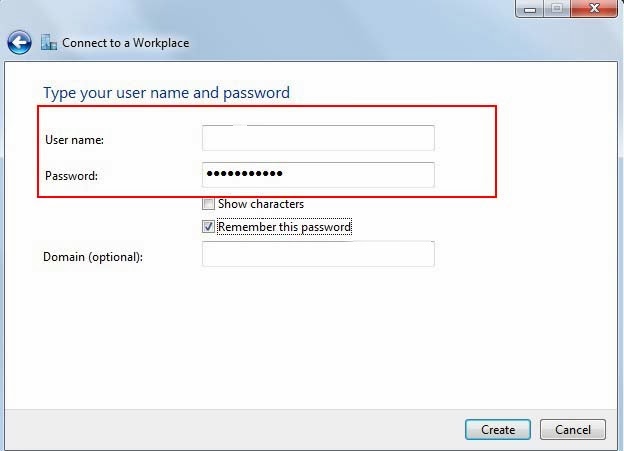This screenshot has height=451, width=624.
Task: Click the Connect to a Workplace title text
Action: pos(125,43)
